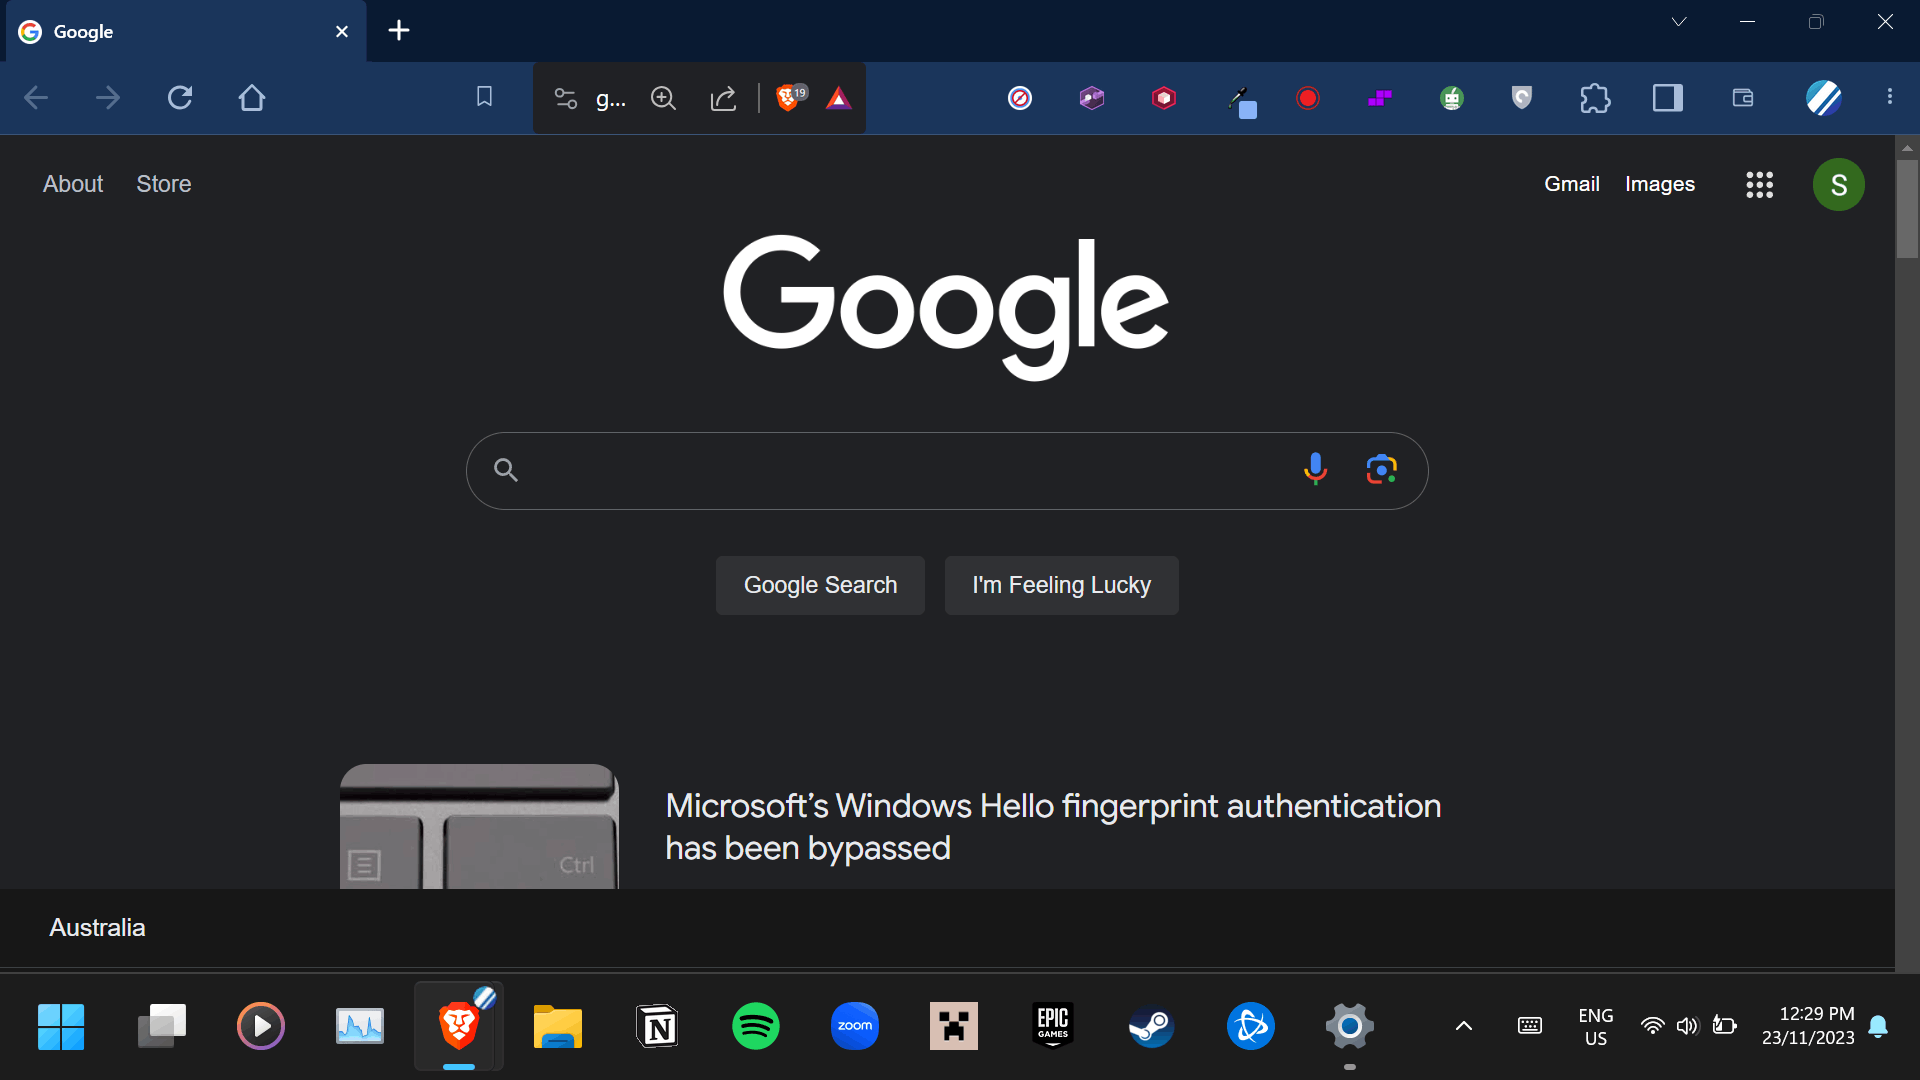
Task: Toggle the browser sidebar panel
Action: 1668,98
